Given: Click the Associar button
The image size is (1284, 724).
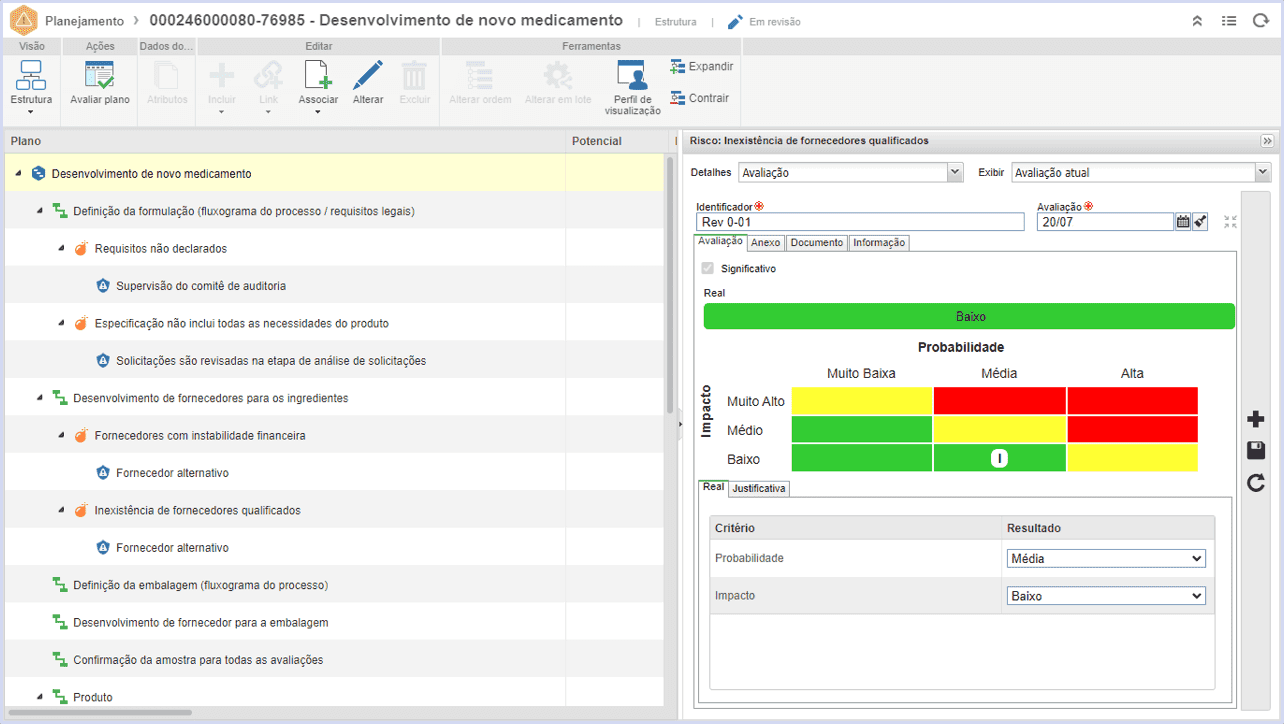Looking at the screenshot, I should point(318,82).
